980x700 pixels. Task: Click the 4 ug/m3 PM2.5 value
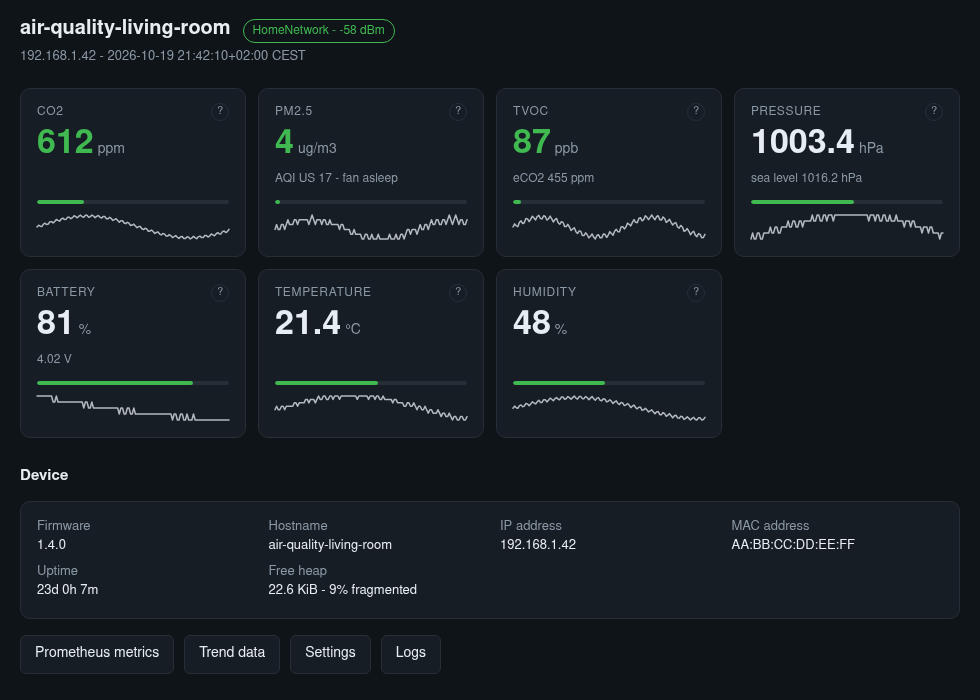[x=306, y=142]
